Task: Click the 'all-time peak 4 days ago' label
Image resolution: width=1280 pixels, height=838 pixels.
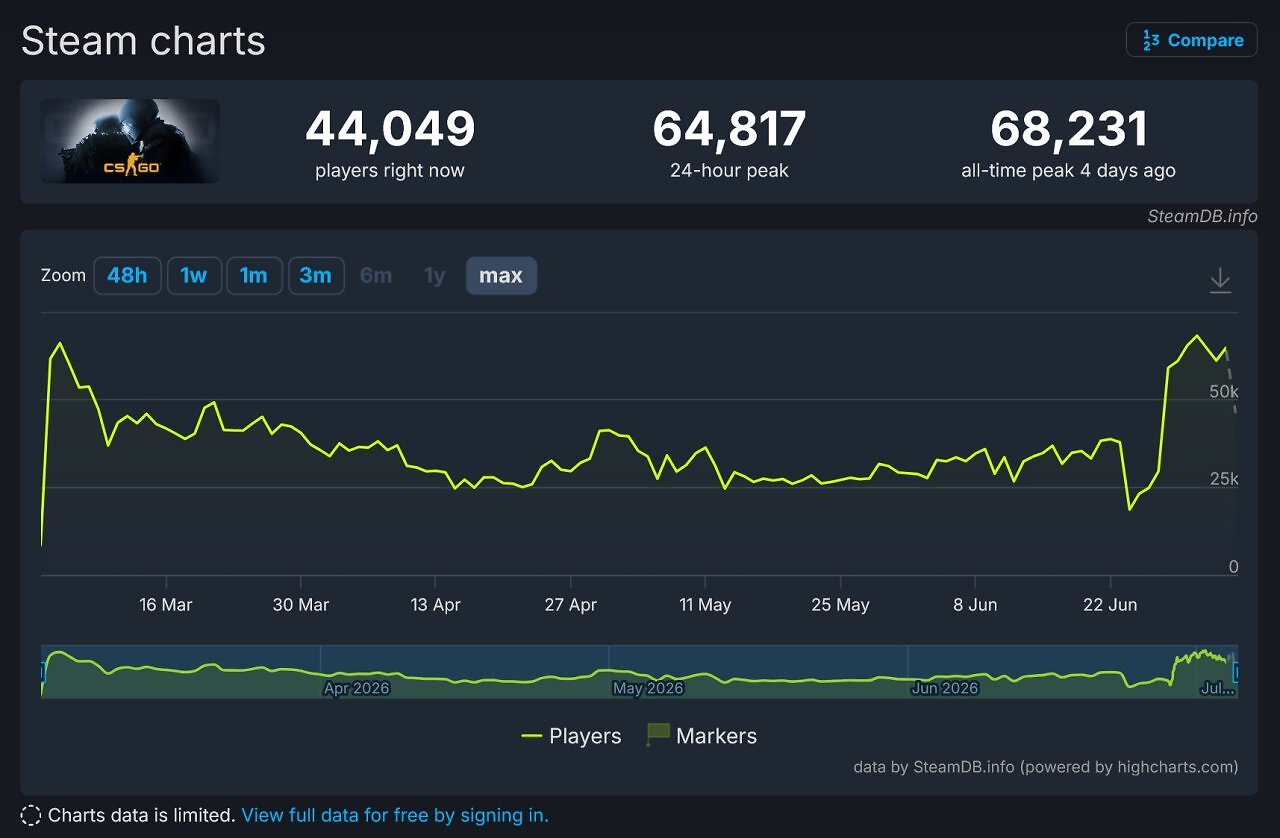Action: [1069, 170]
